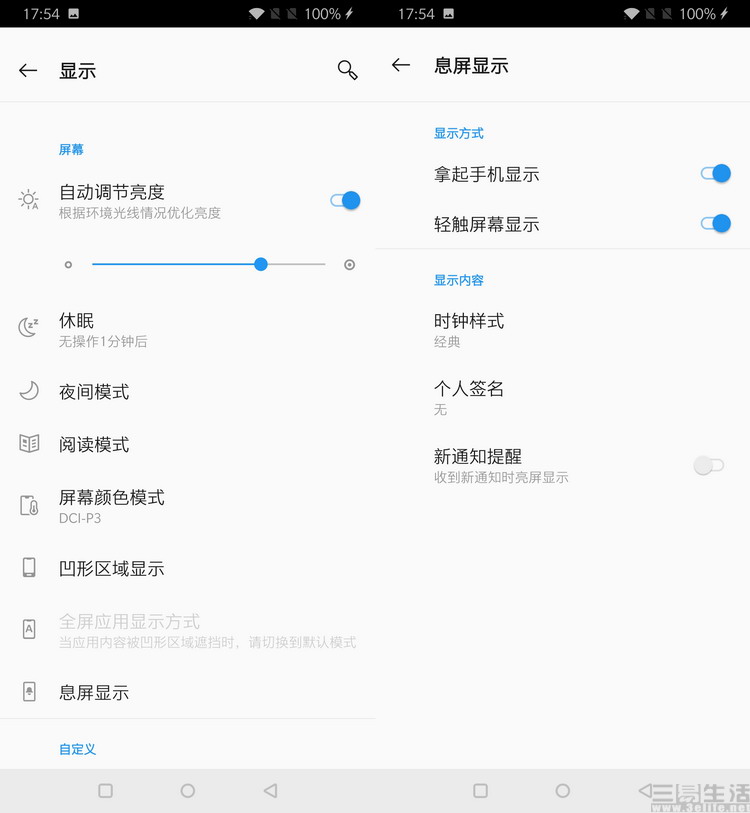Turn off 轻触屏幕显示 switch
This screenshot has height=813, width=750.
point(715,224)
